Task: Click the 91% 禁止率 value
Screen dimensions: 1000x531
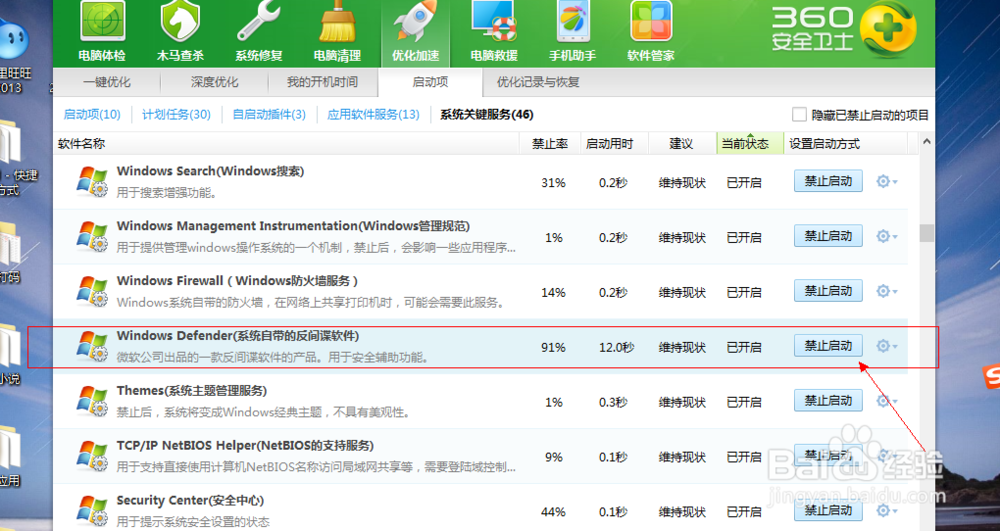Action: tap(554, 347)
